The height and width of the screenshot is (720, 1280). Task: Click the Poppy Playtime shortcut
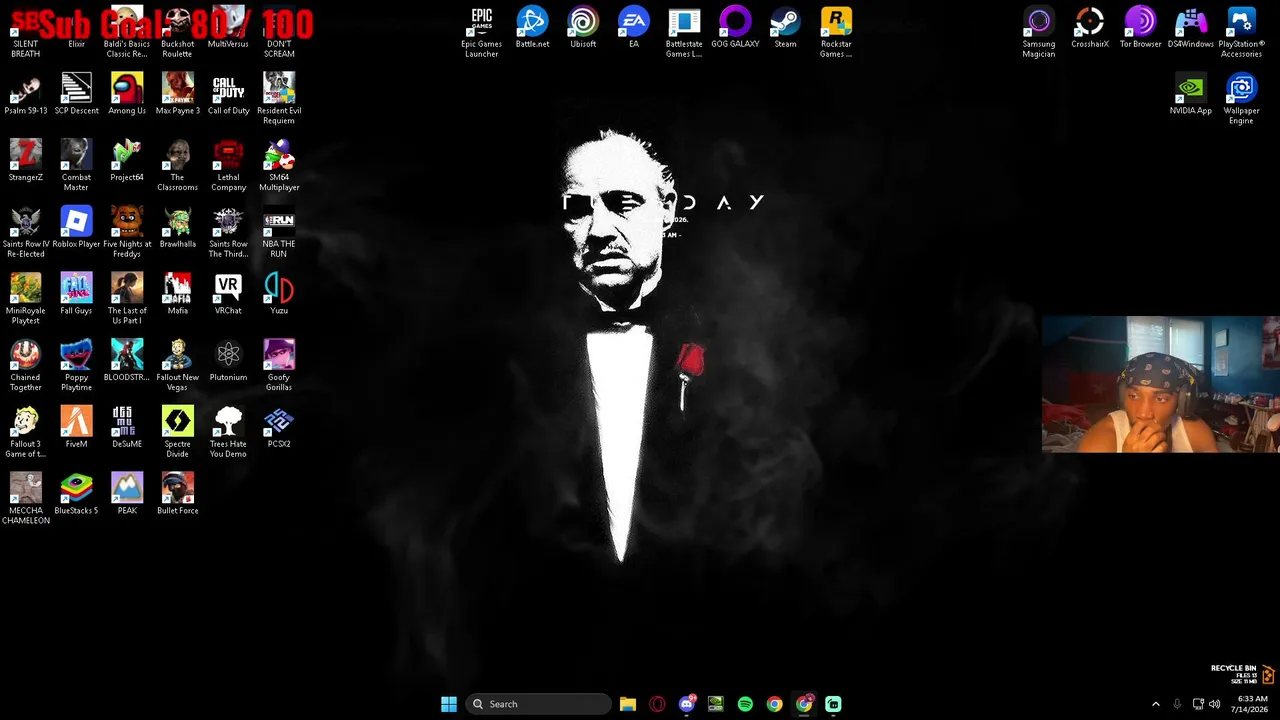[x=76, y=366]
